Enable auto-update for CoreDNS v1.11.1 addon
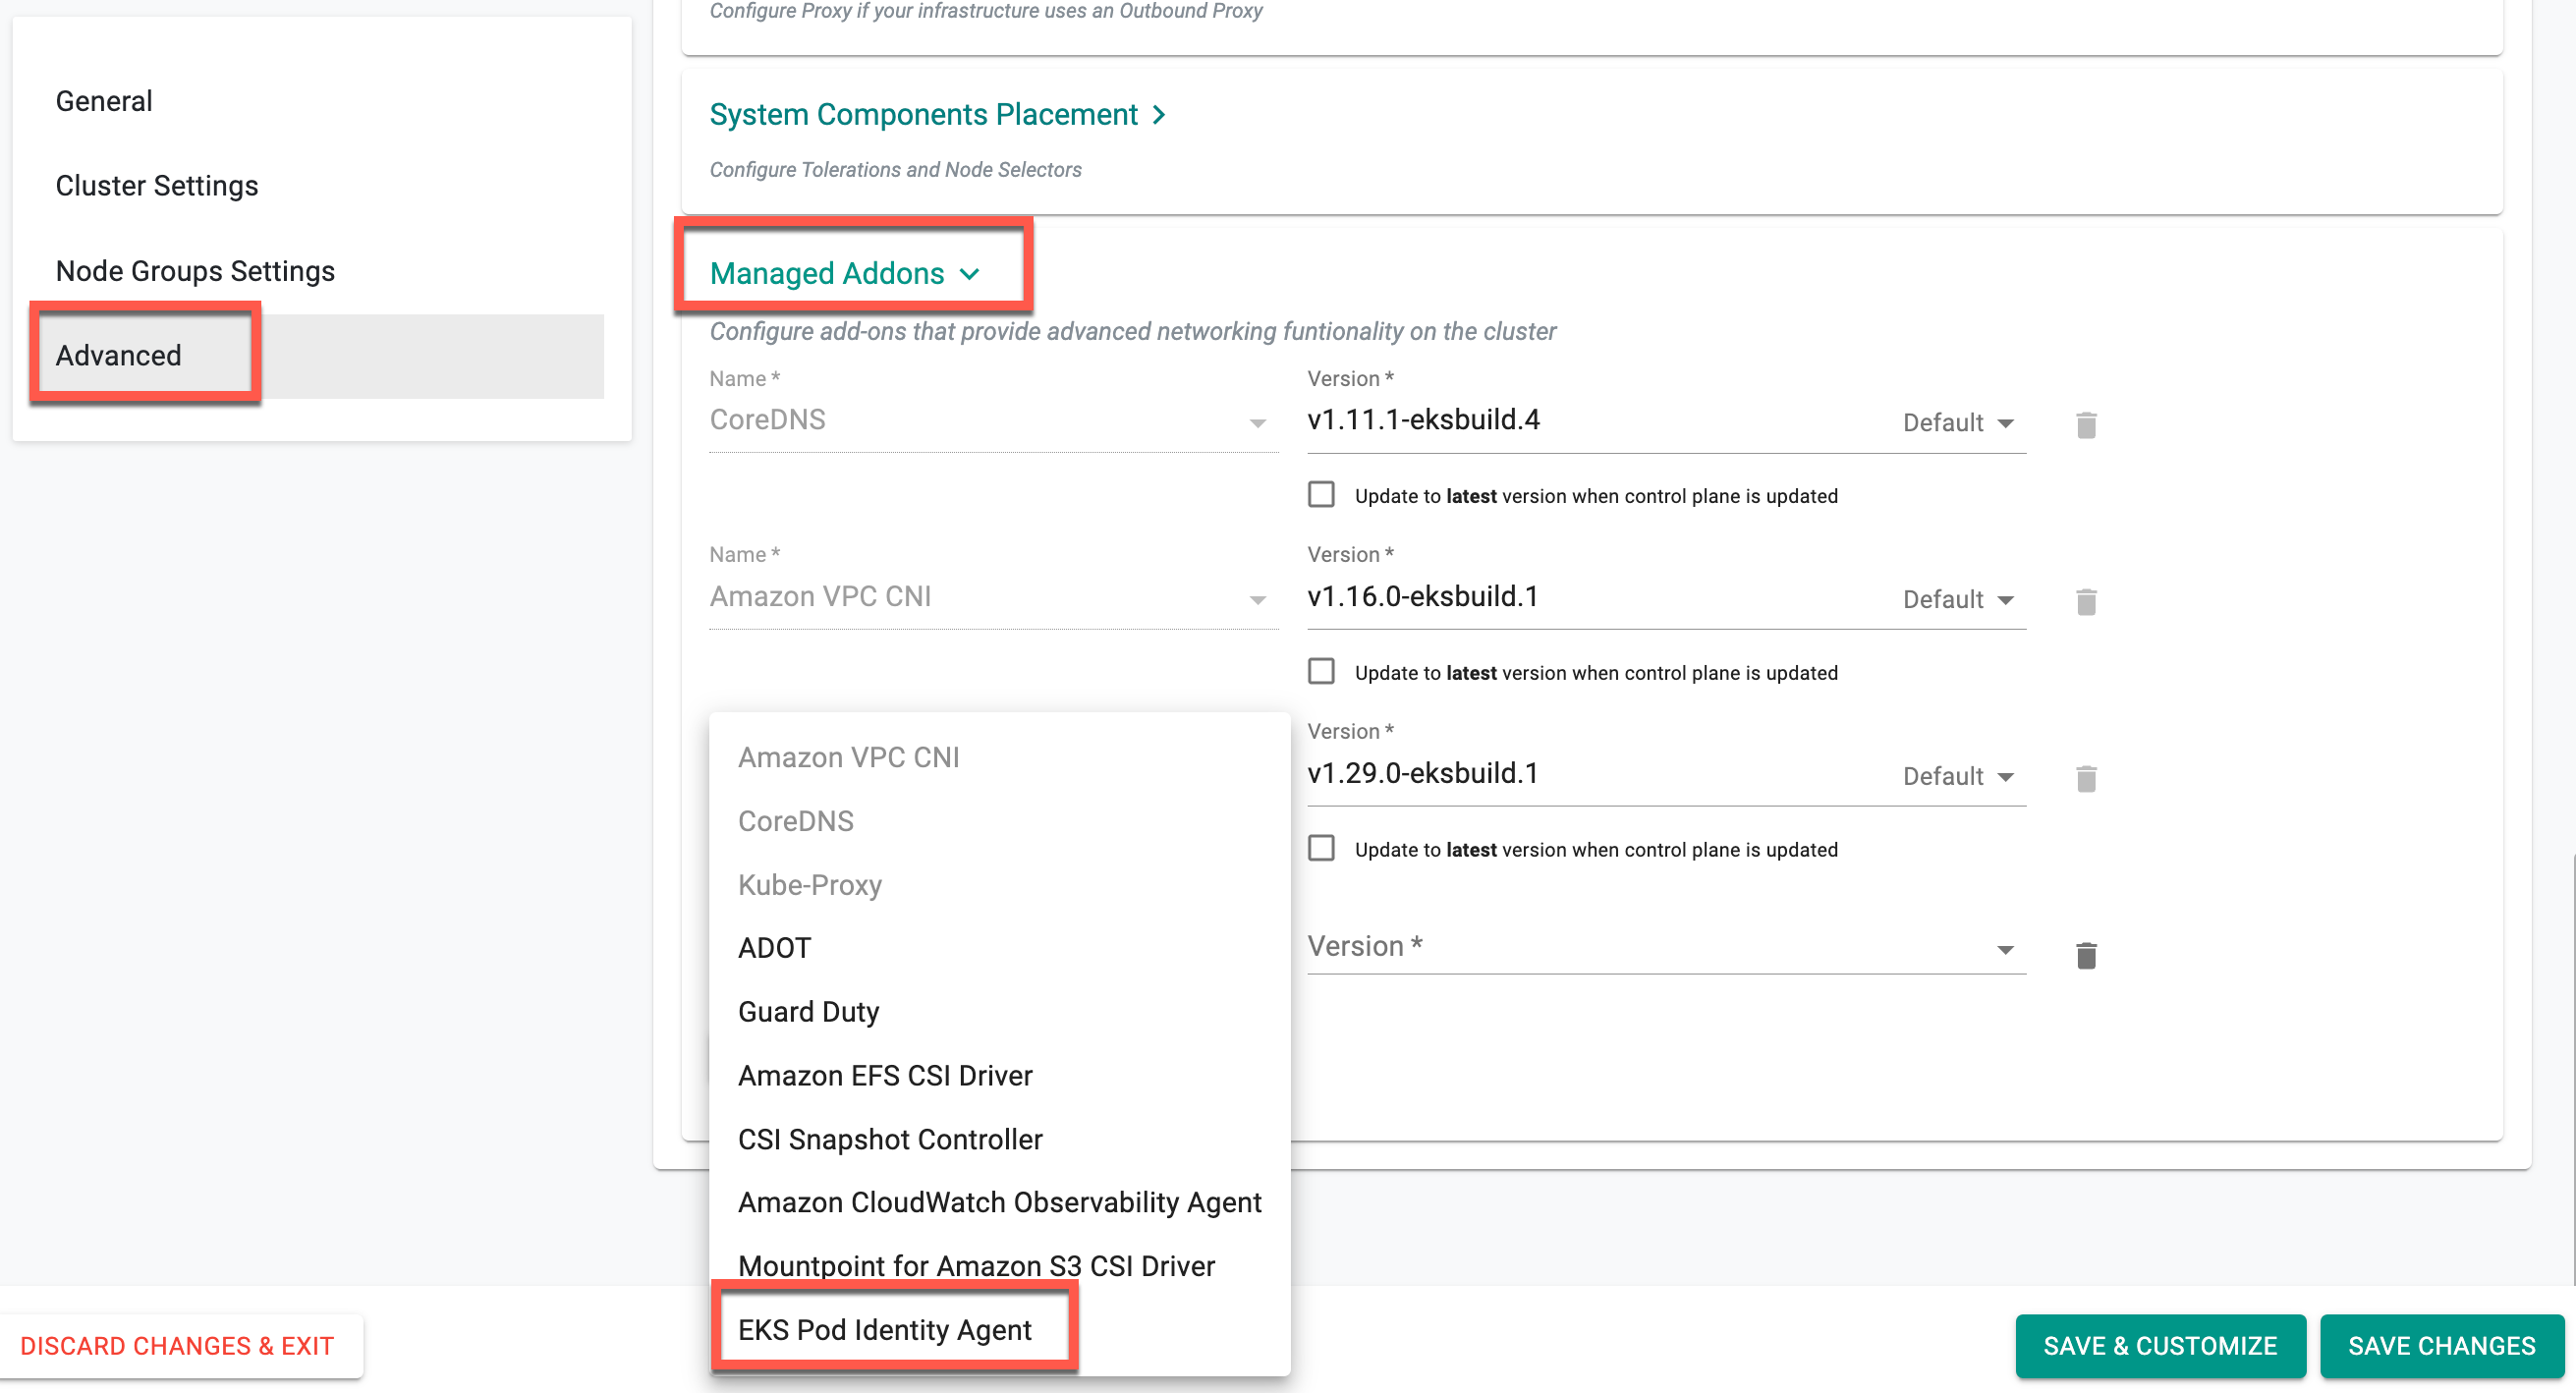Screen dimensions: 2576x1393 coord(1321,495)
